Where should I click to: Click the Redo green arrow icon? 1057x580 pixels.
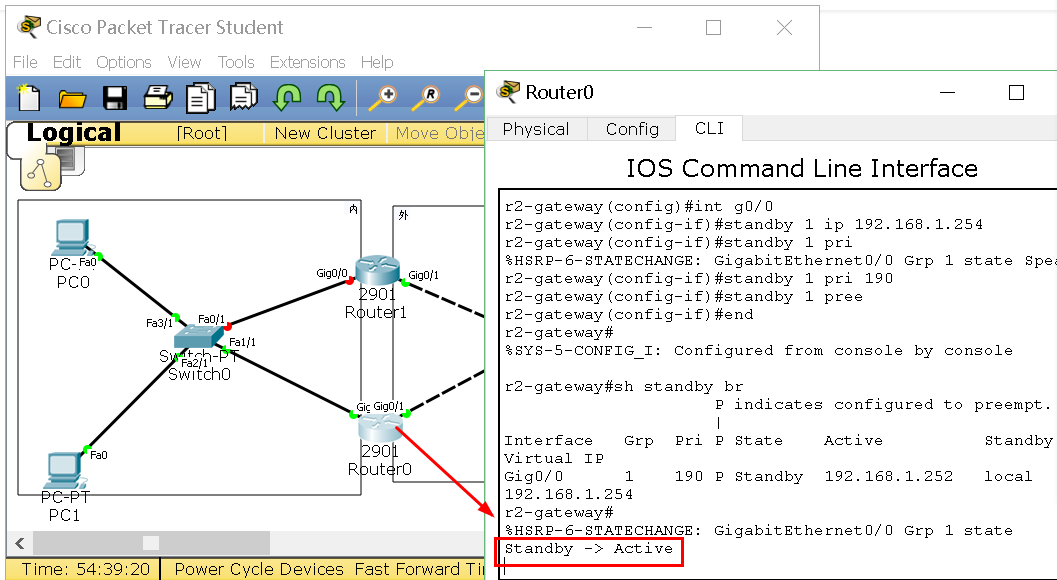330,98
